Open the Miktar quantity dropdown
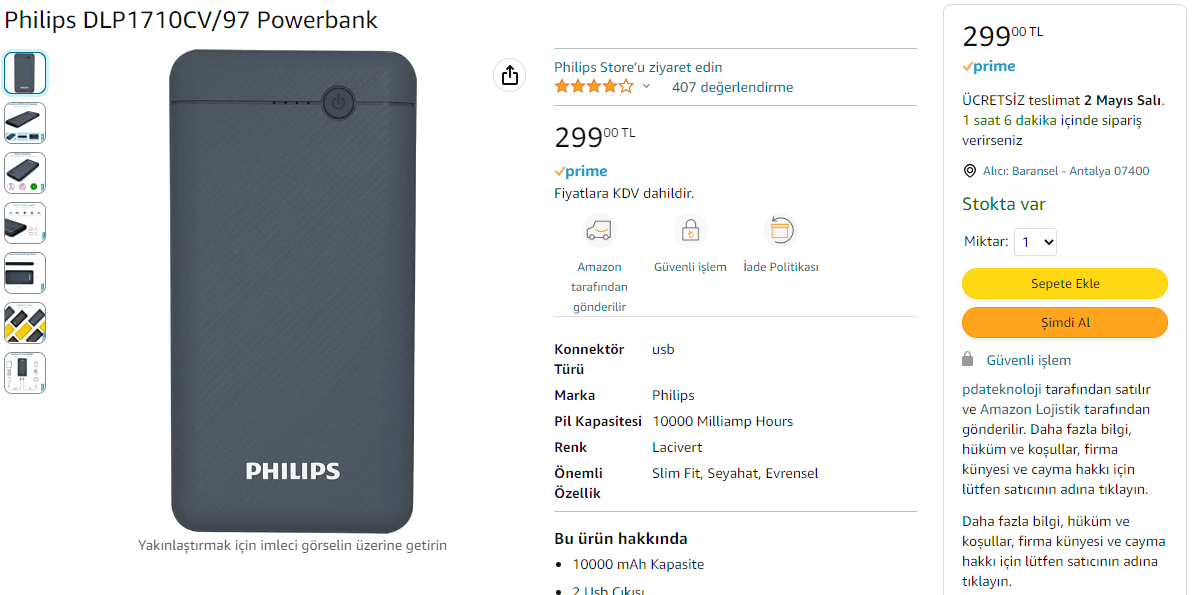Viewport: 1193px width, 595px height. tap(1035, 242)
